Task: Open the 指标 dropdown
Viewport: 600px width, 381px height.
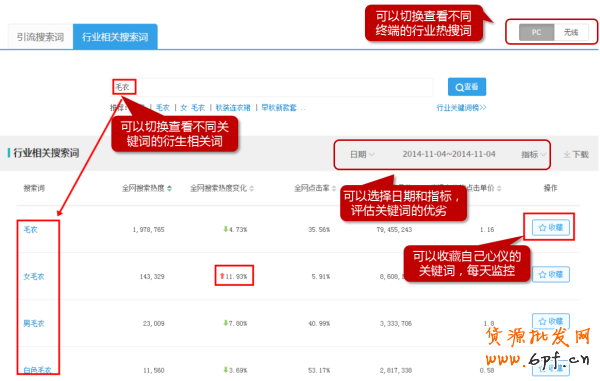Action: tap(533, 155)
